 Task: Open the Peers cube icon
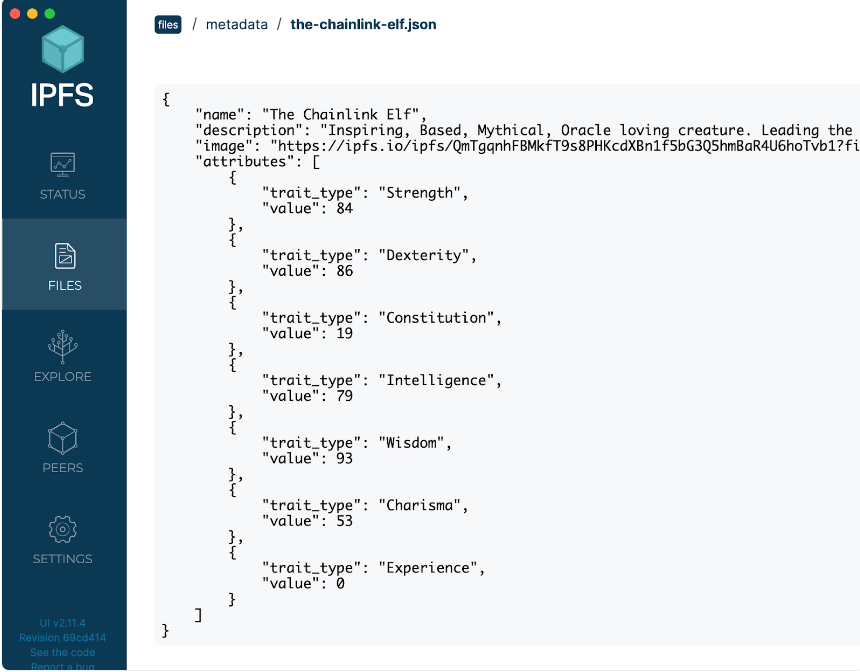pos(63,438)
